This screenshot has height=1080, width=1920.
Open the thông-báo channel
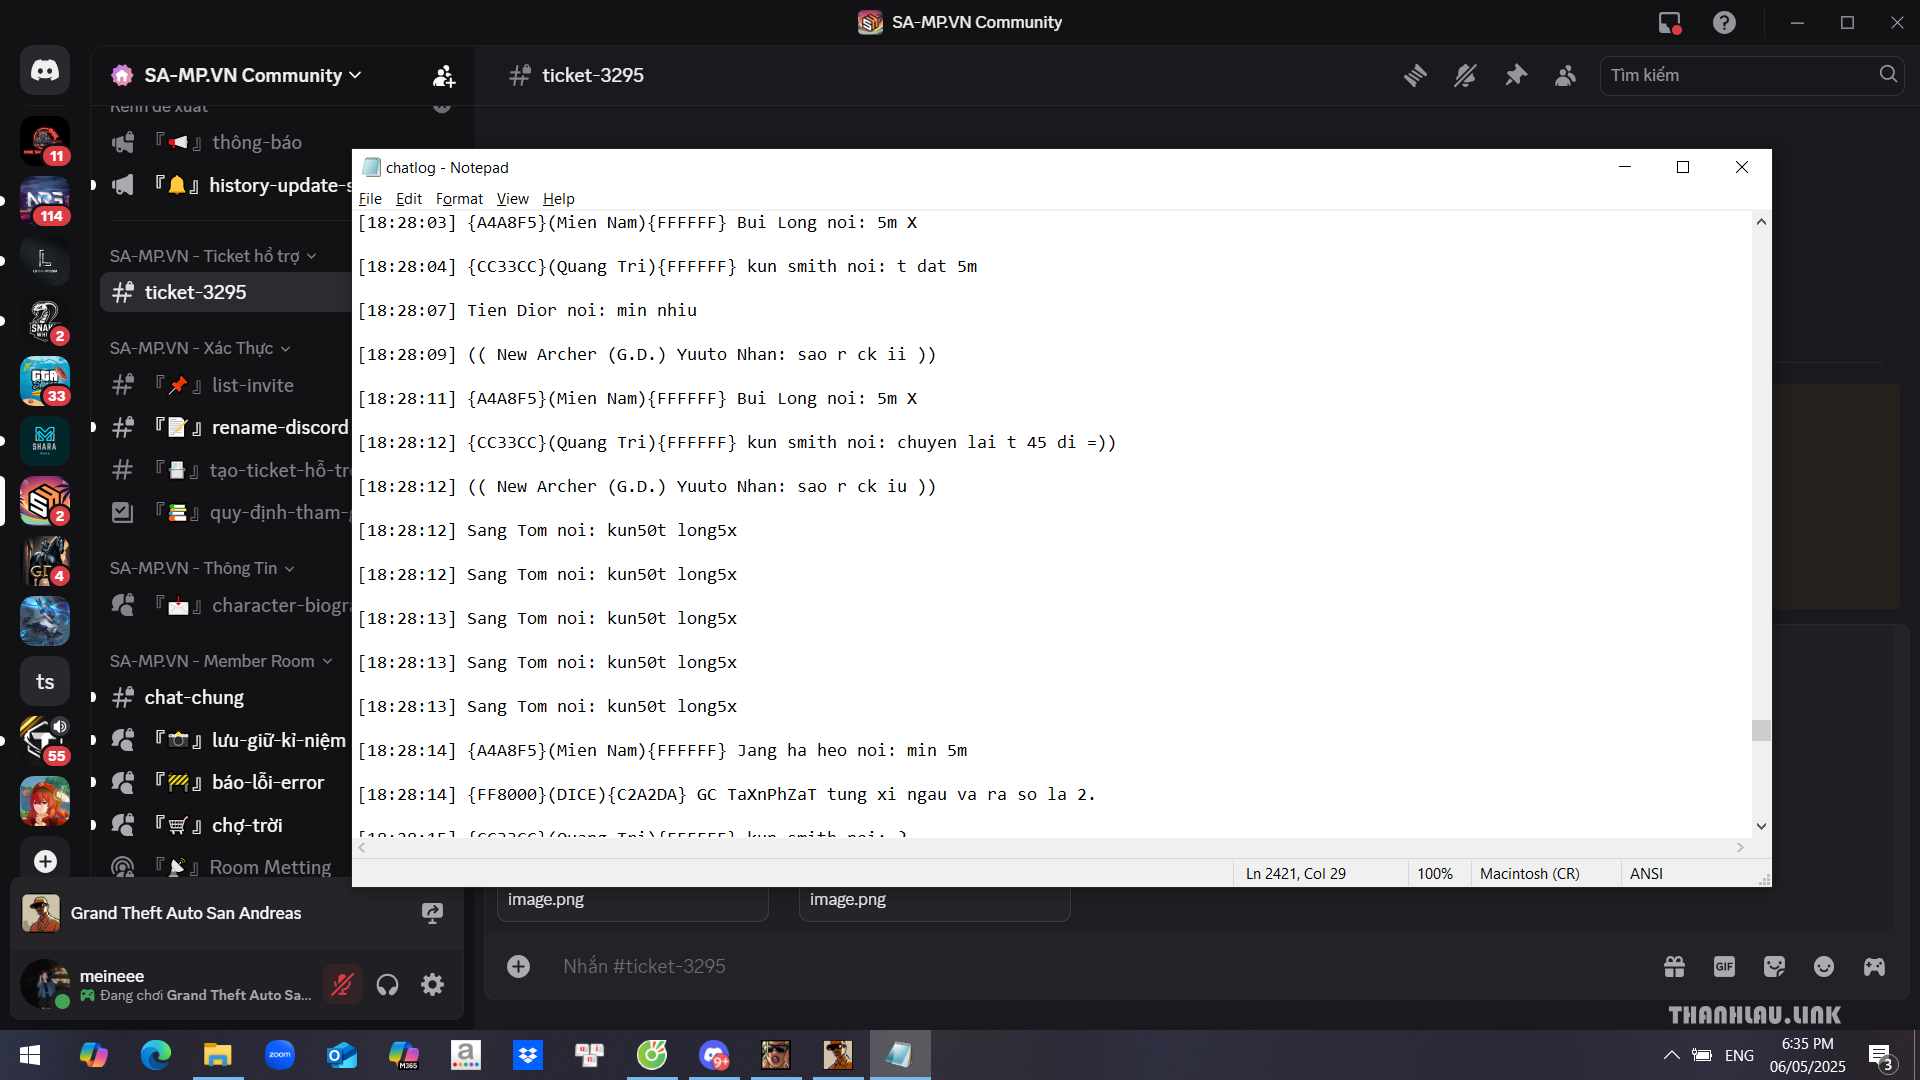[x=226, y=142]
